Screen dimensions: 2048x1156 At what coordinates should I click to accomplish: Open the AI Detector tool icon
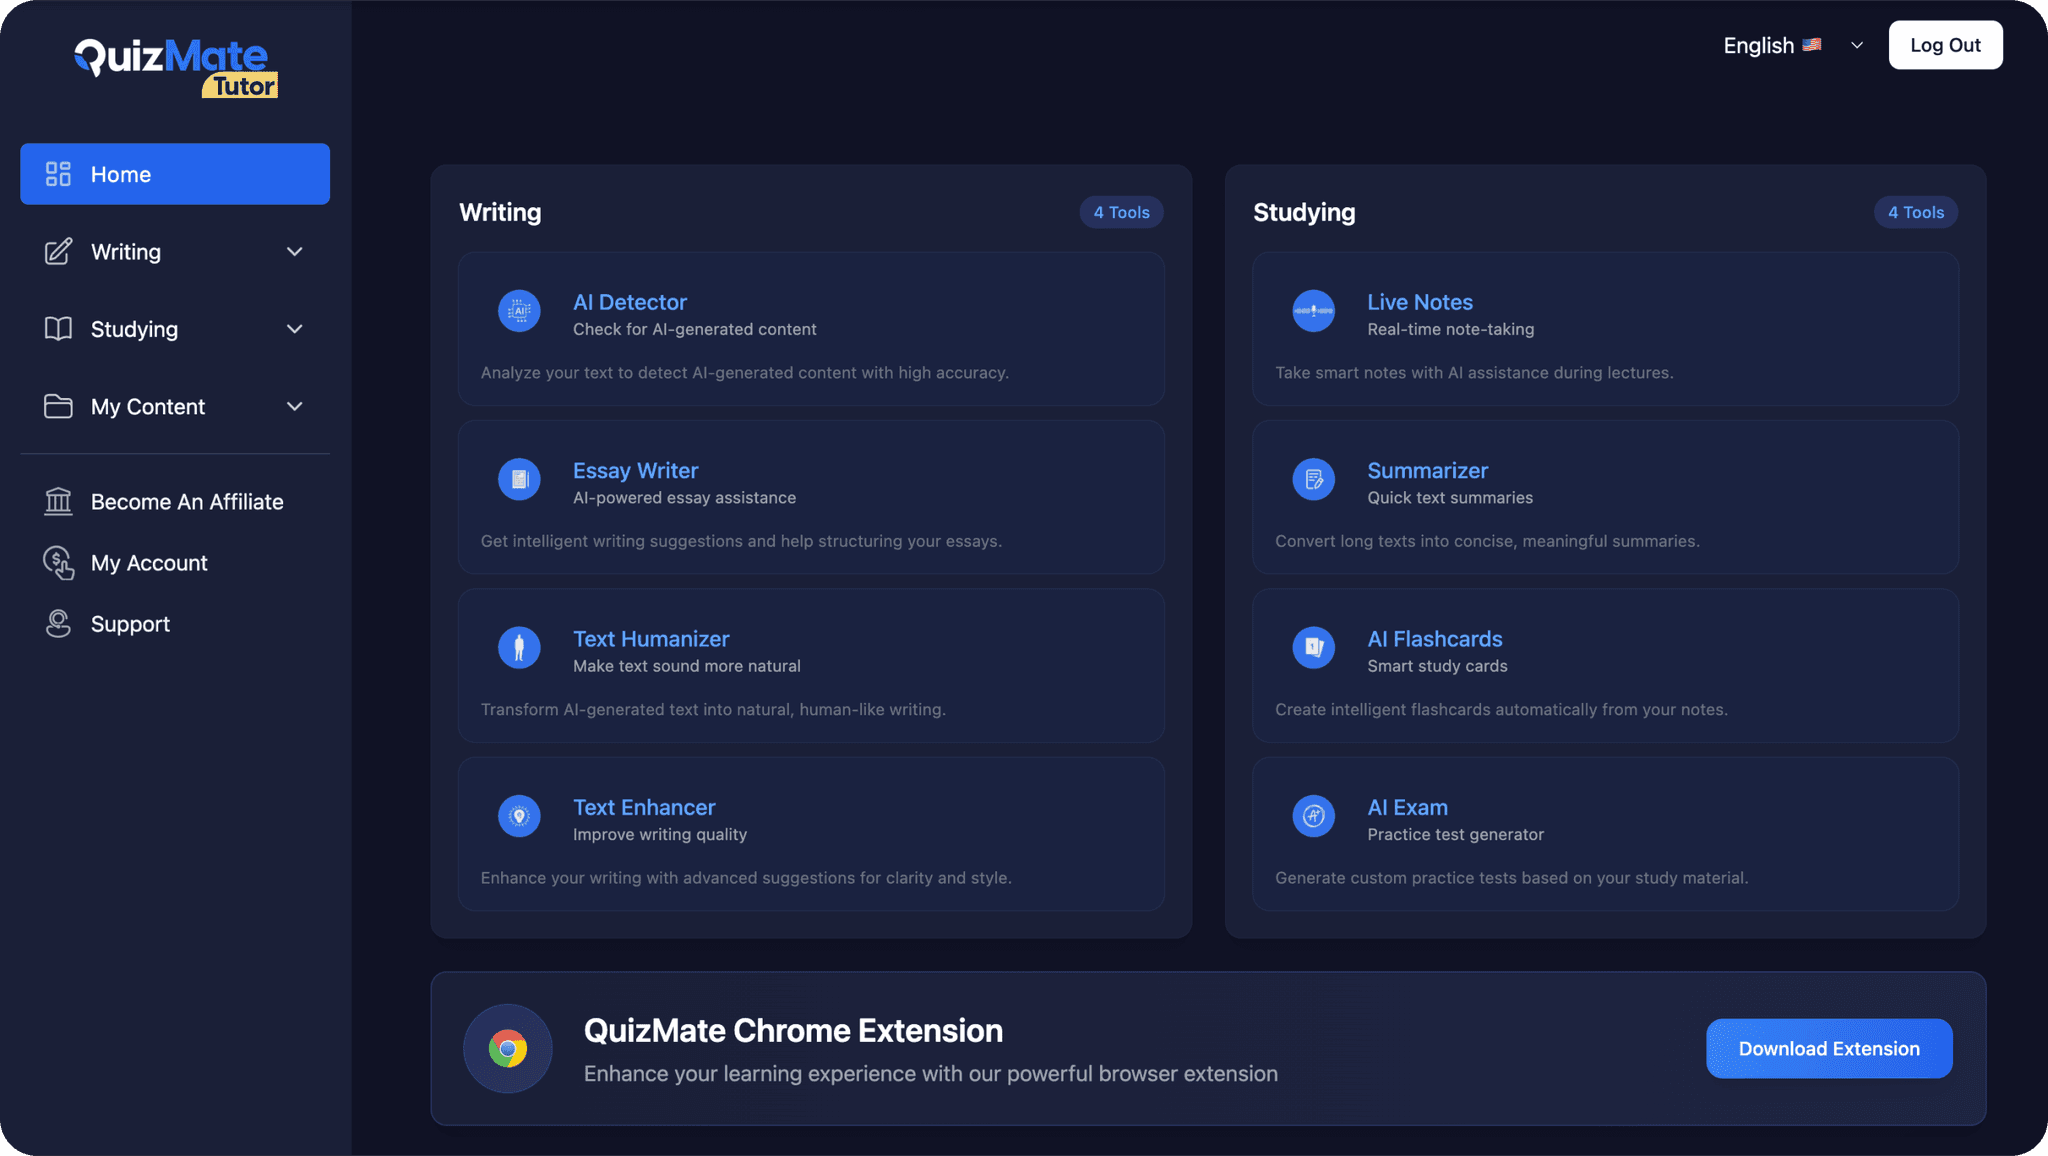pos(519,310)
